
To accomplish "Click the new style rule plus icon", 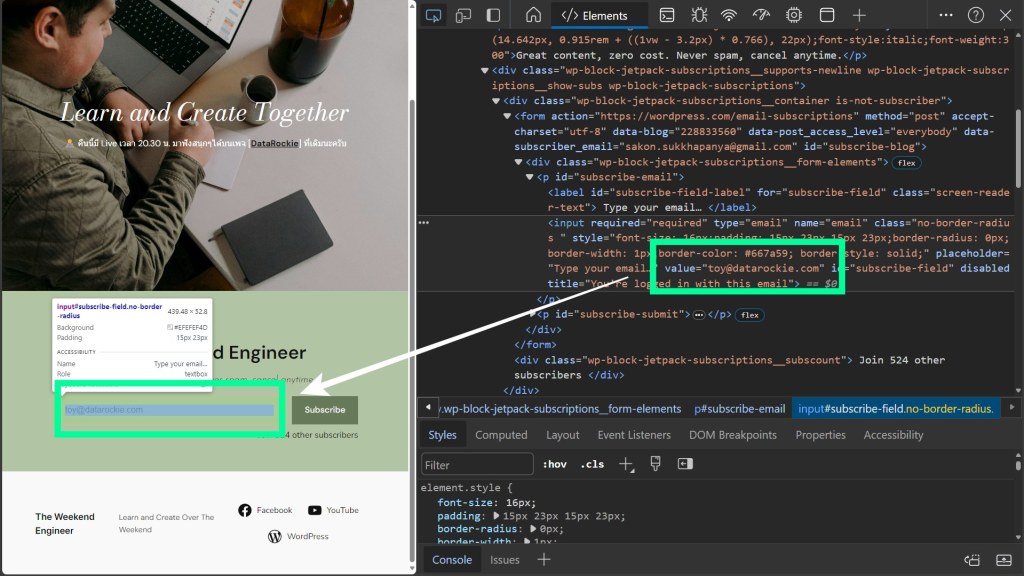I will 626,464.
